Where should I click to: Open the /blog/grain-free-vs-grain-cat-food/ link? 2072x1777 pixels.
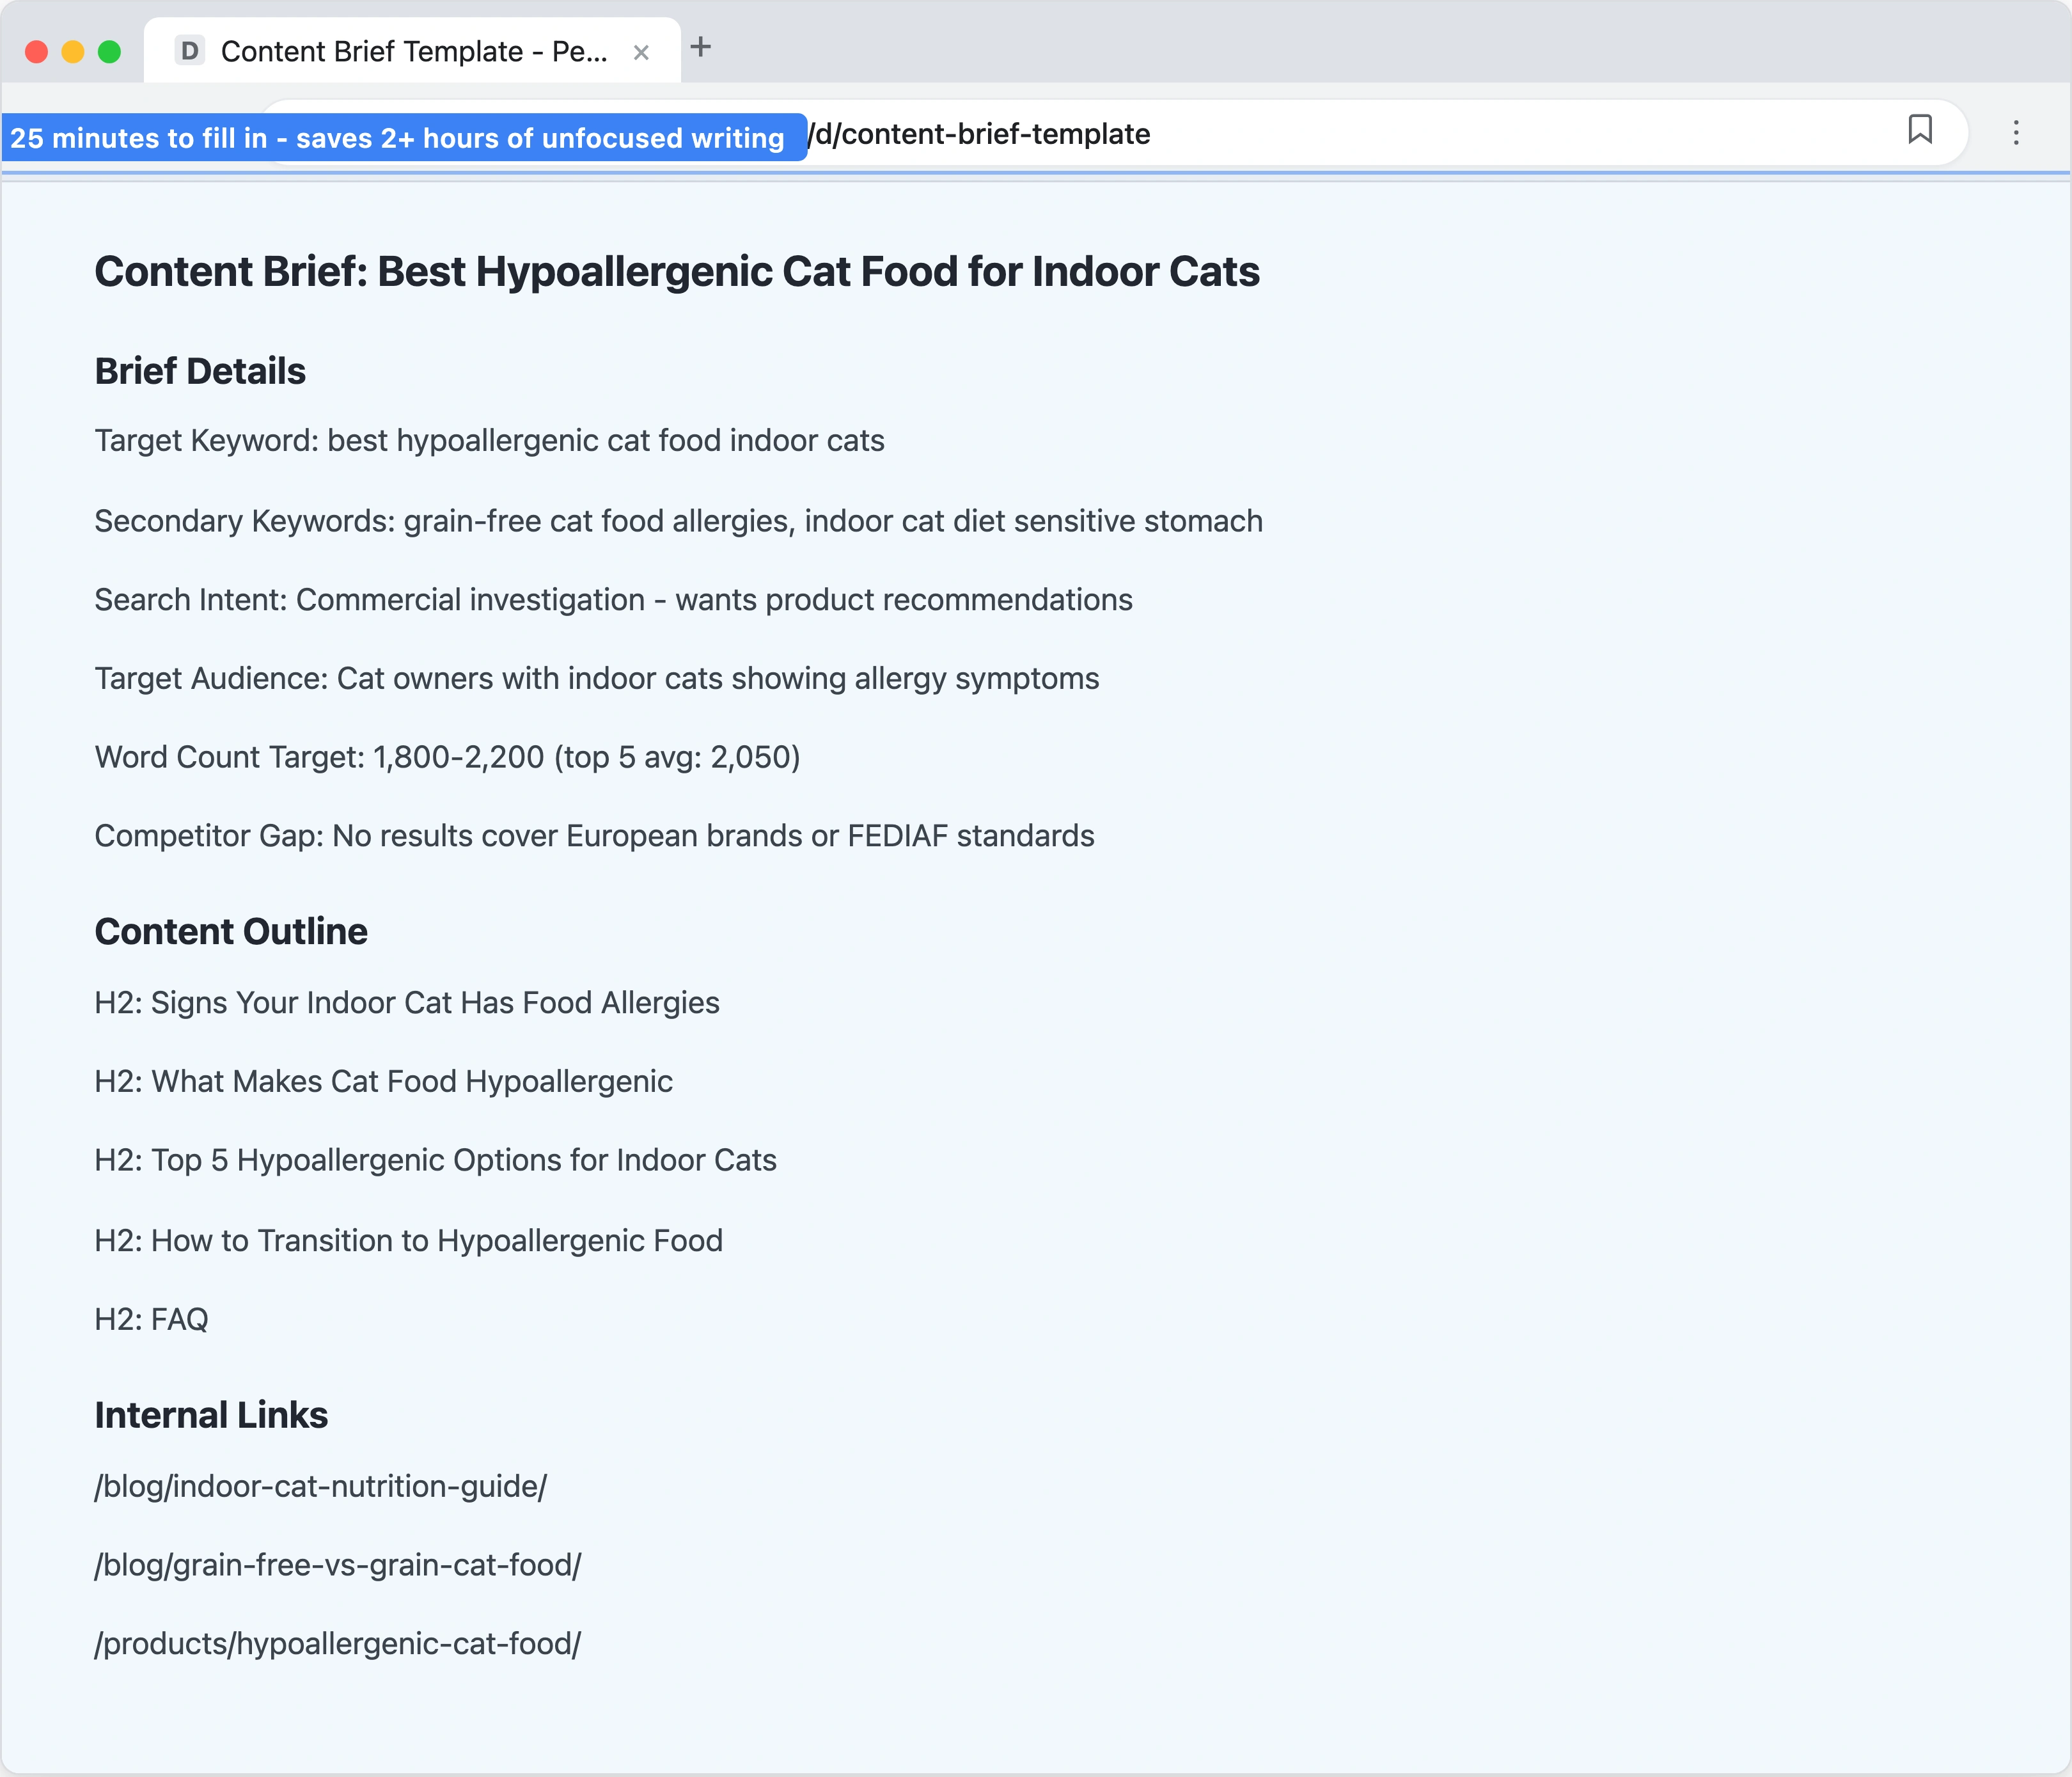[x=338, y=1565]
